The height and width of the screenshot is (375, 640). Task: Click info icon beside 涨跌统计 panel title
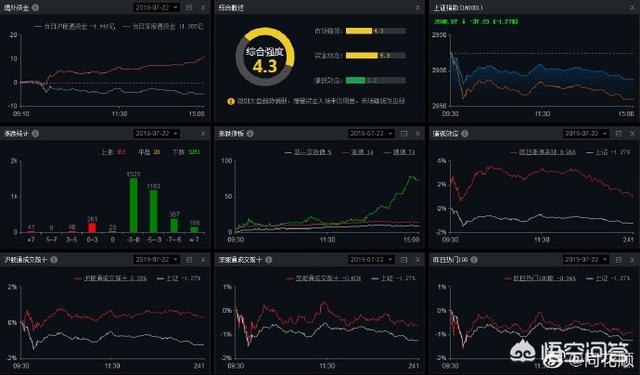[36, 133]
